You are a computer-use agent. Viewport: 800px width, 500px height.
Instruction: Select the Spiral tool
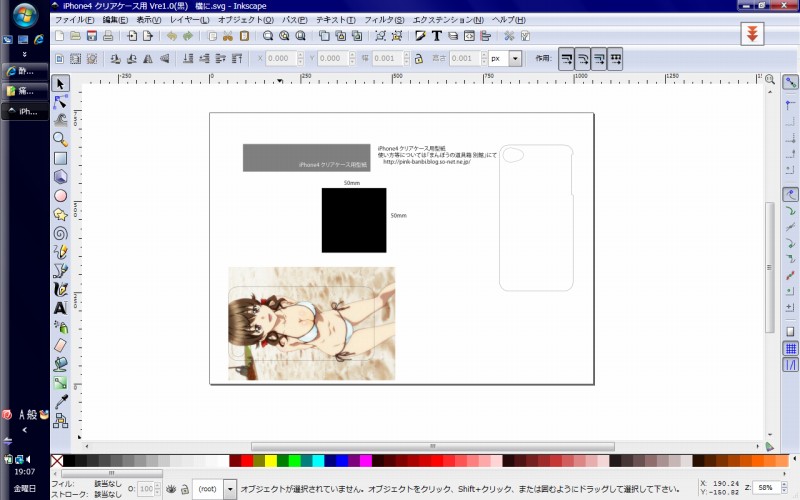60,233
